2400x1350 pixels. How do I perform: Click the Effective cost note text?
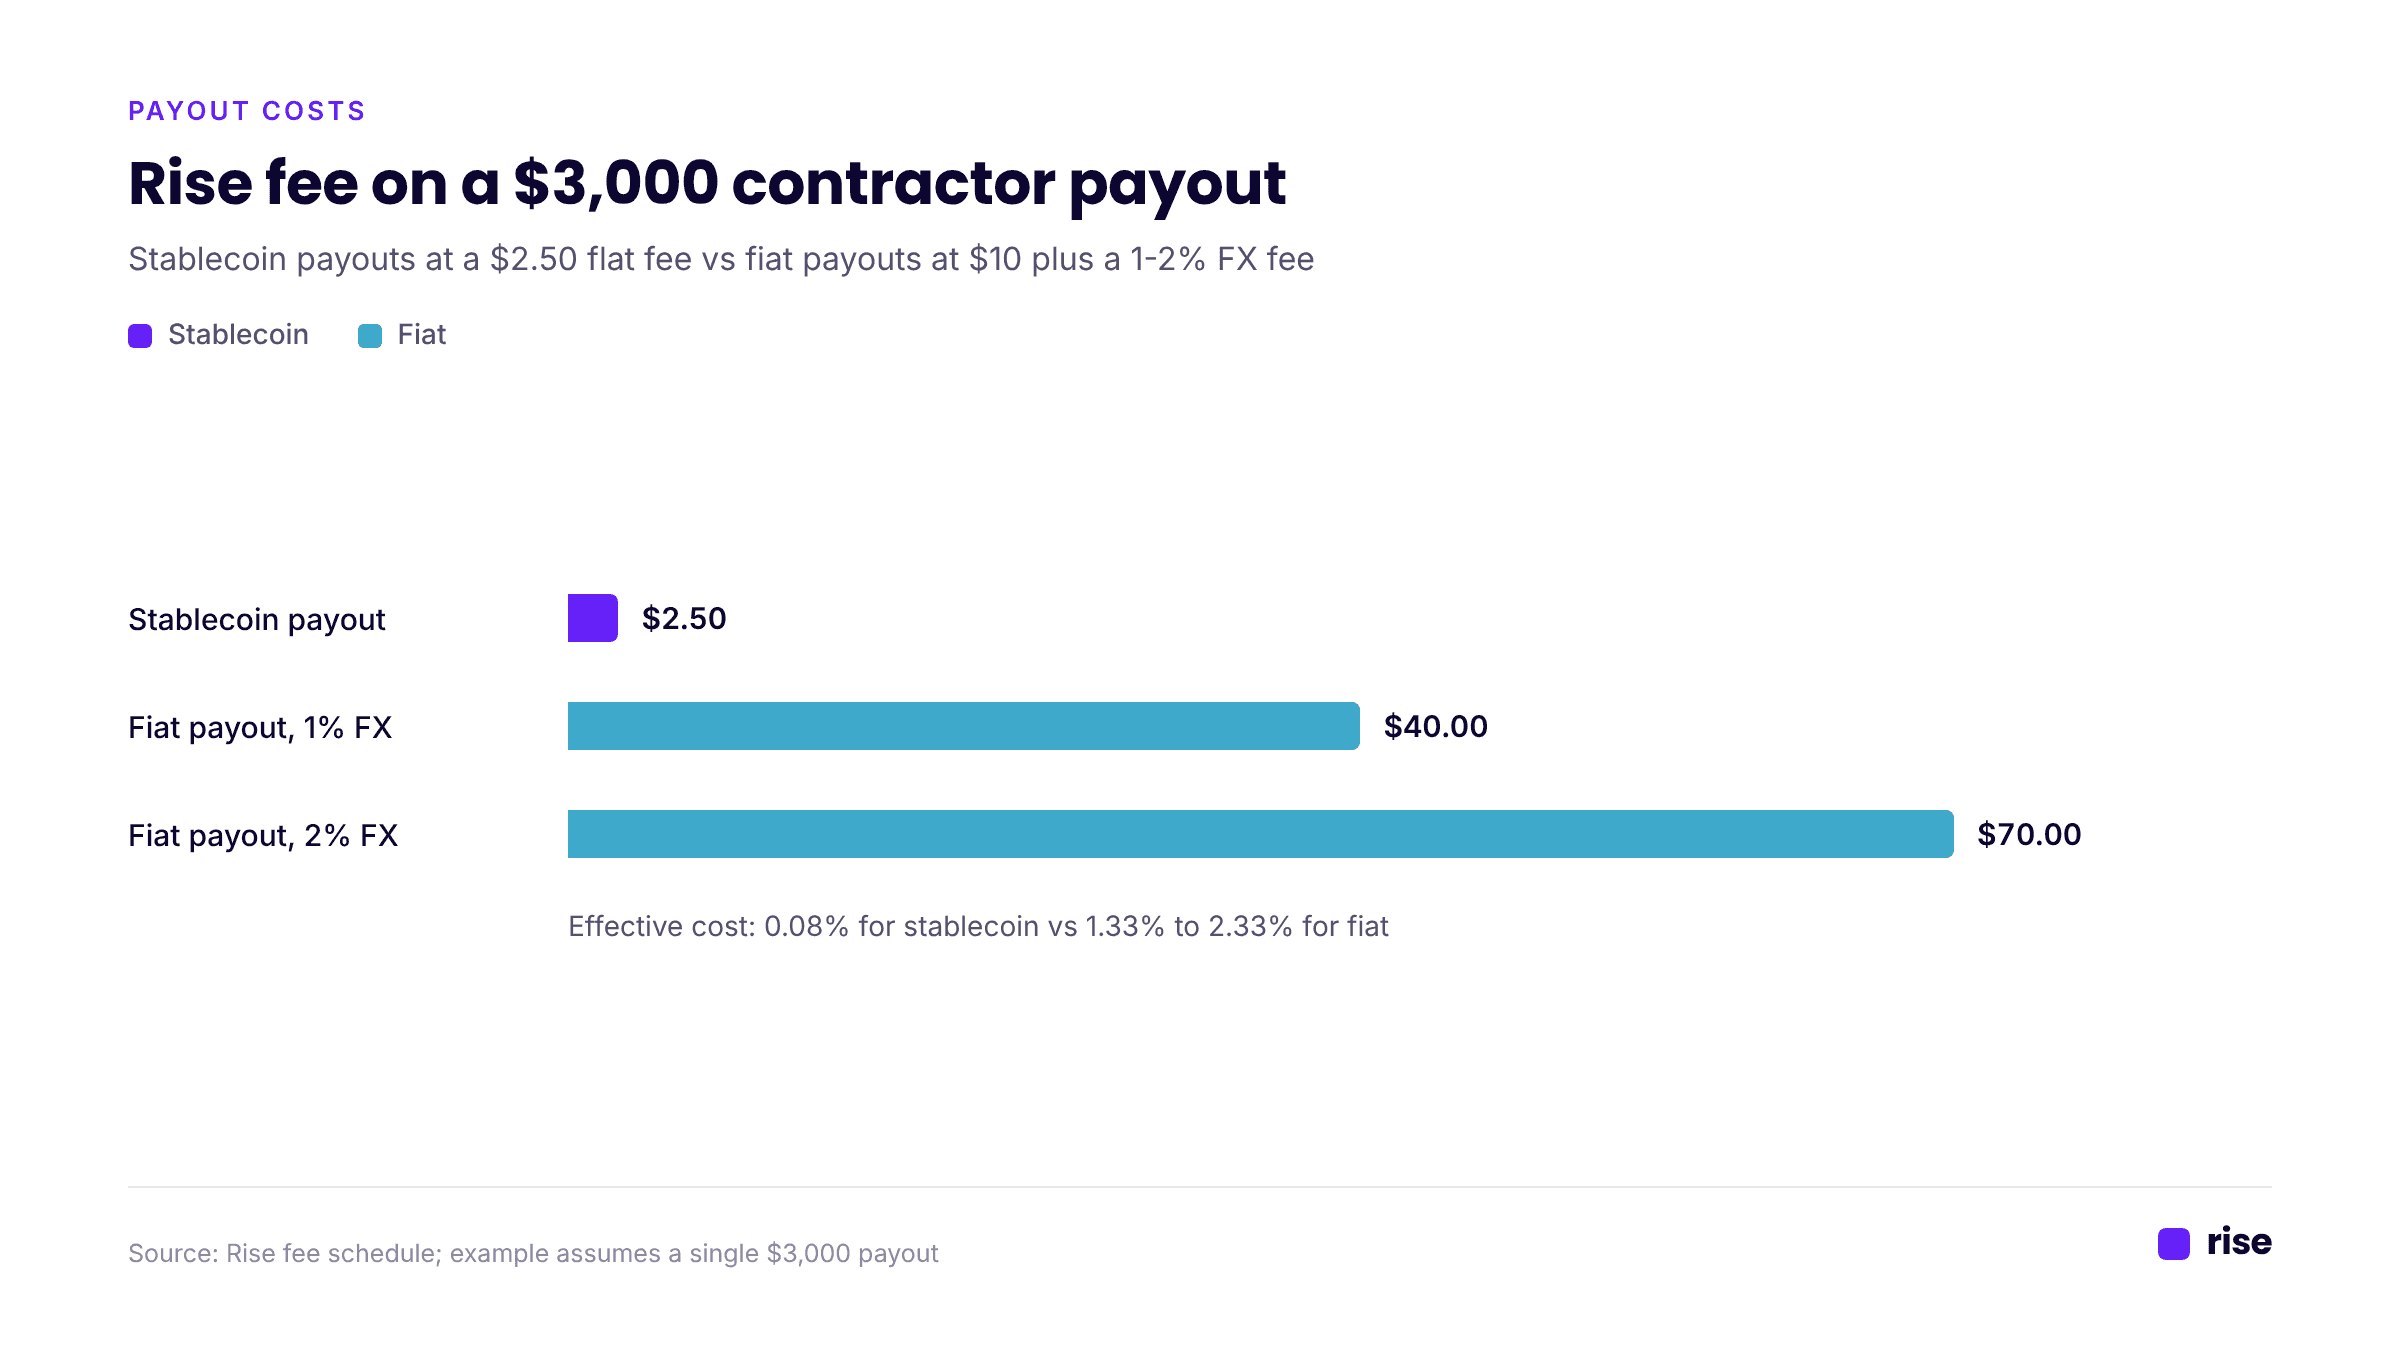tap(978, 926)
